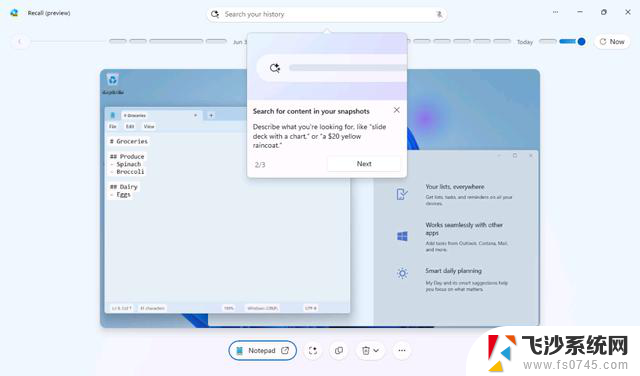
Task: Click the sparkle search icon in popup illustration
Action: [275, 68]
